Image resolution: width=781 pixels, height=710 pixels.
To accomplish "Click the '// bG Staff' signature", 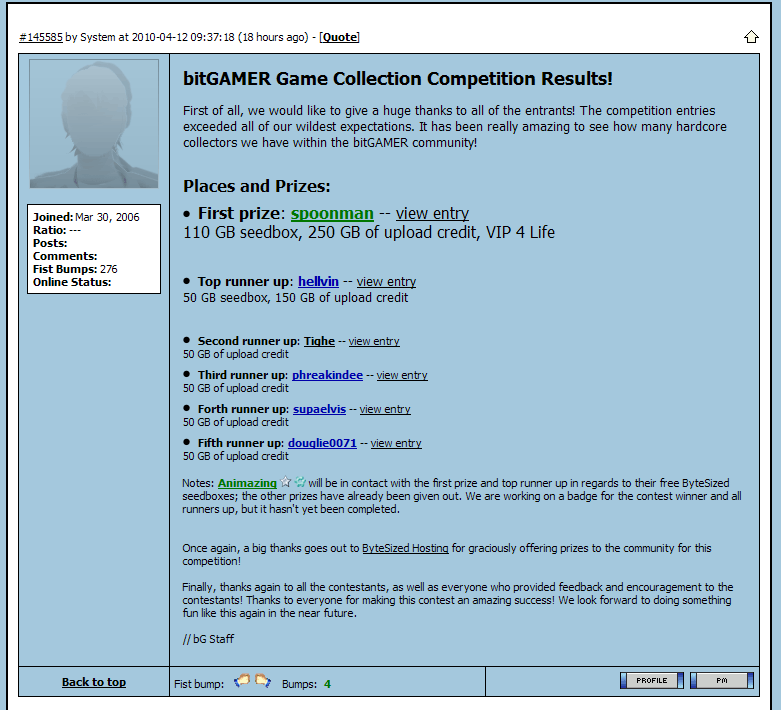I will [208, 639].
